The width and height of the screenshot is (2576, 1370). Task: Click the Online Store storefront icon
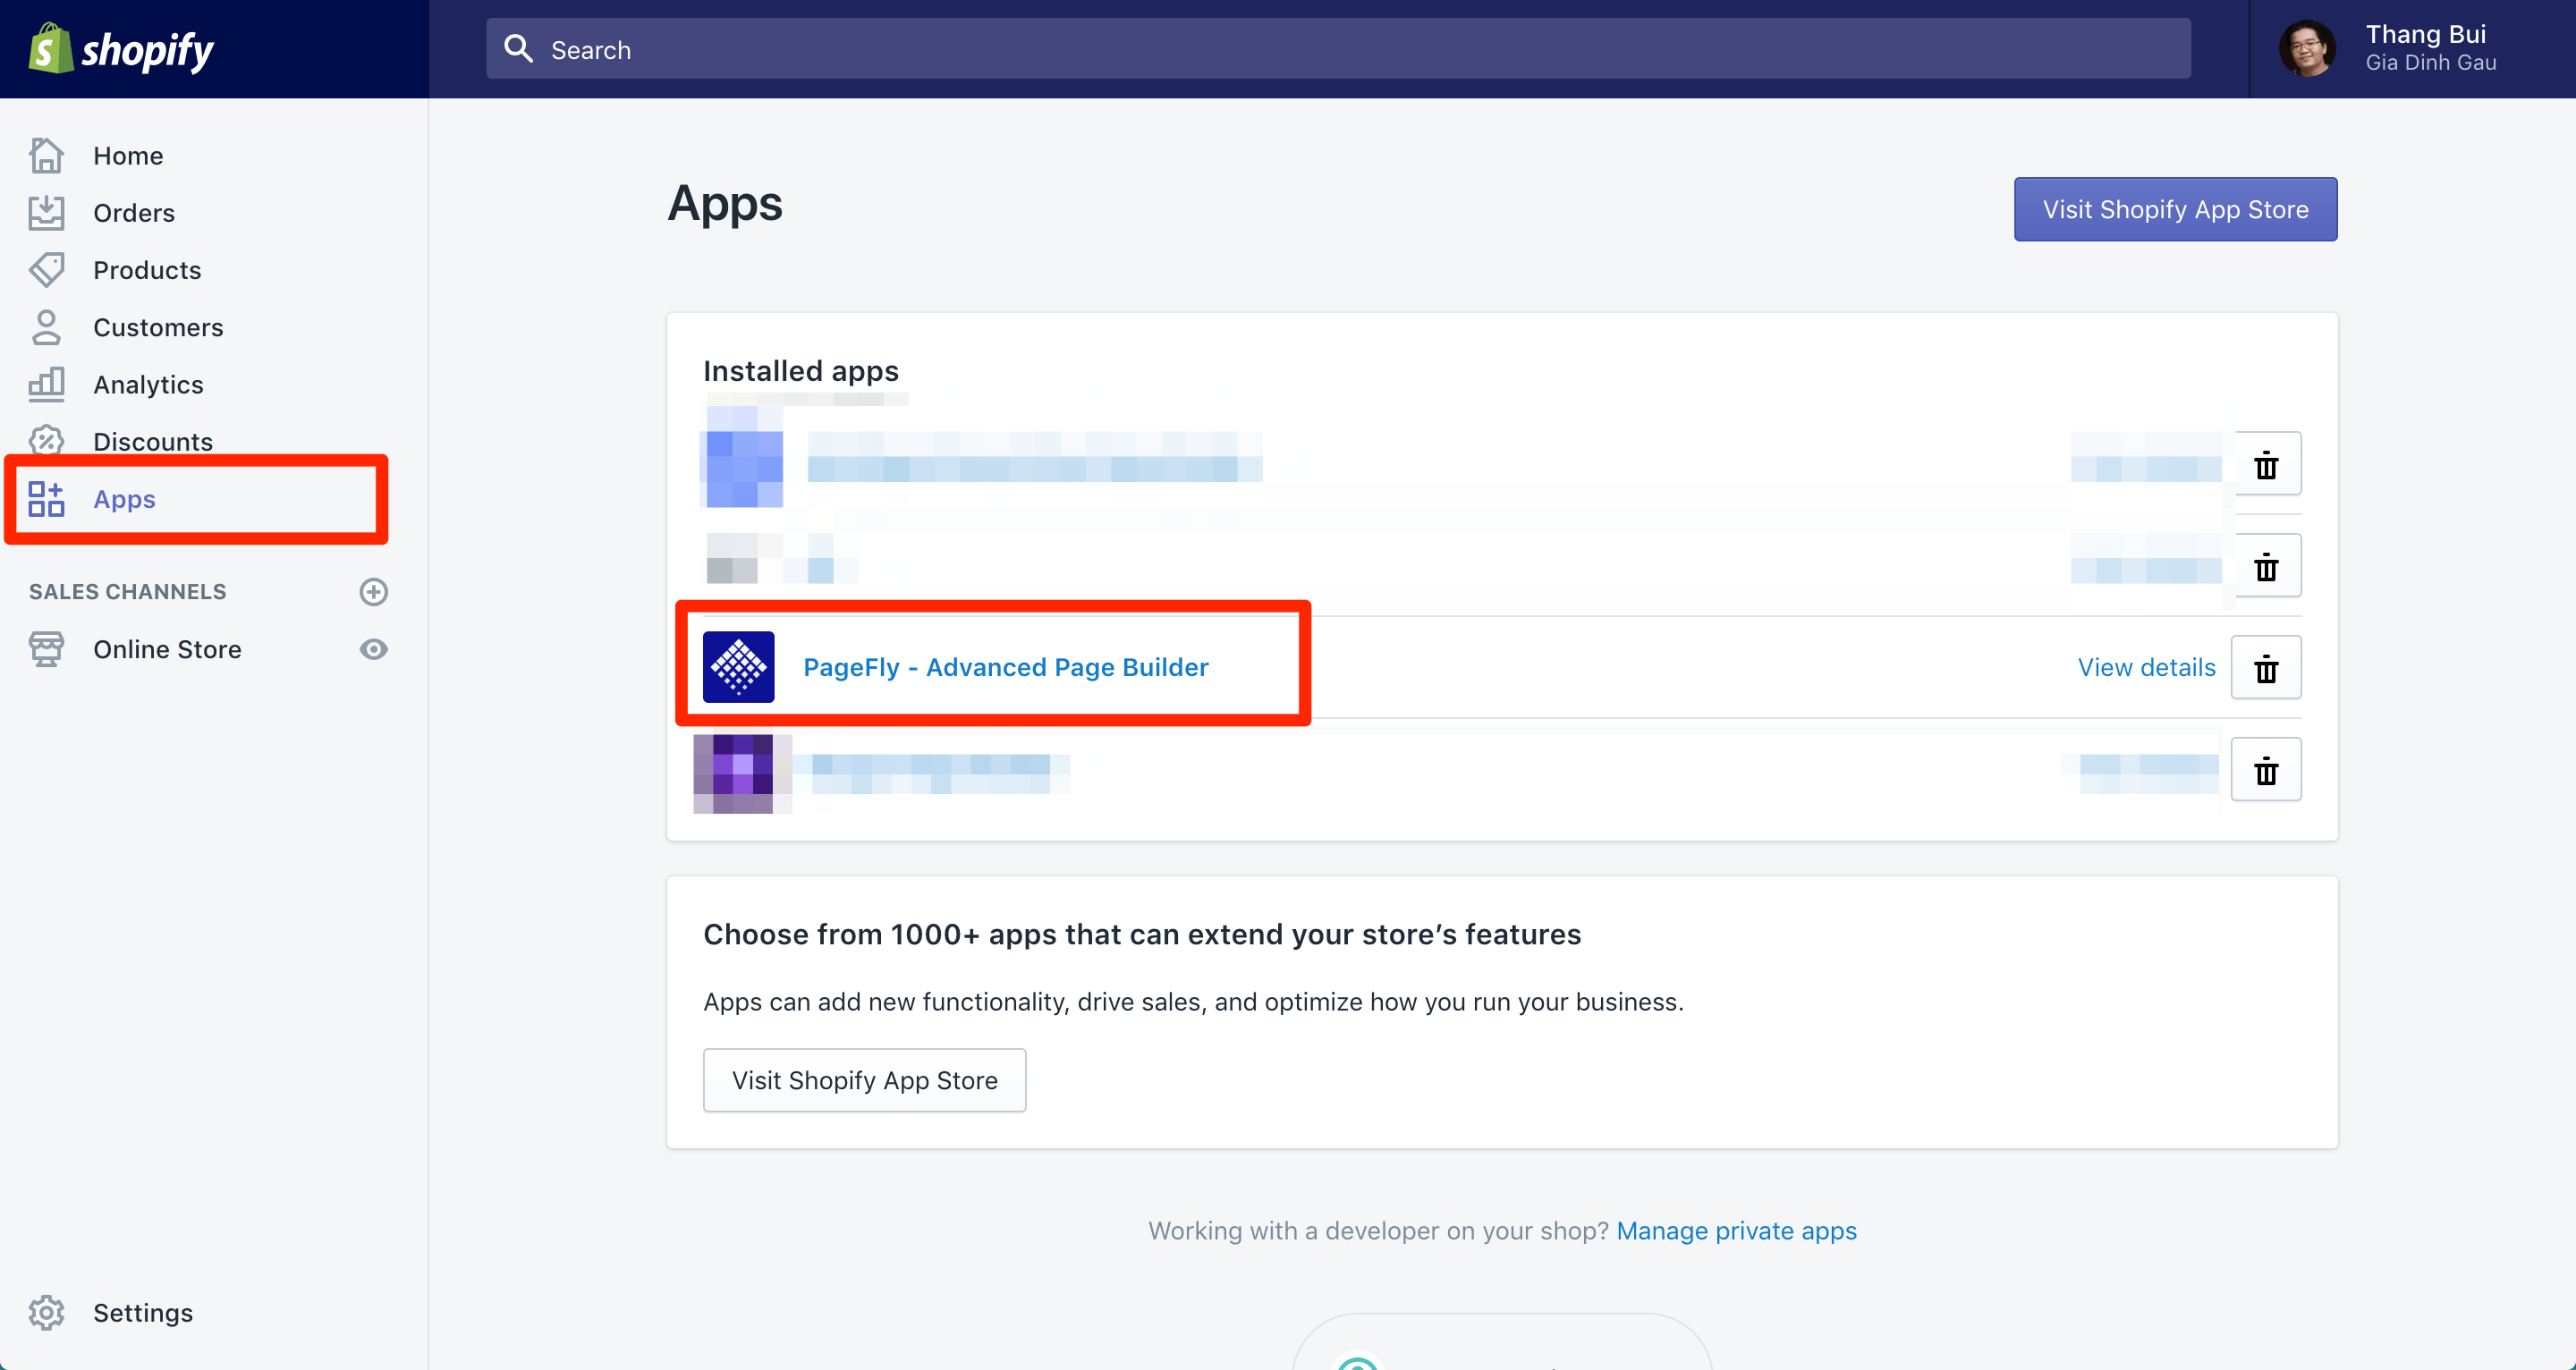click(x=46, y=649)
